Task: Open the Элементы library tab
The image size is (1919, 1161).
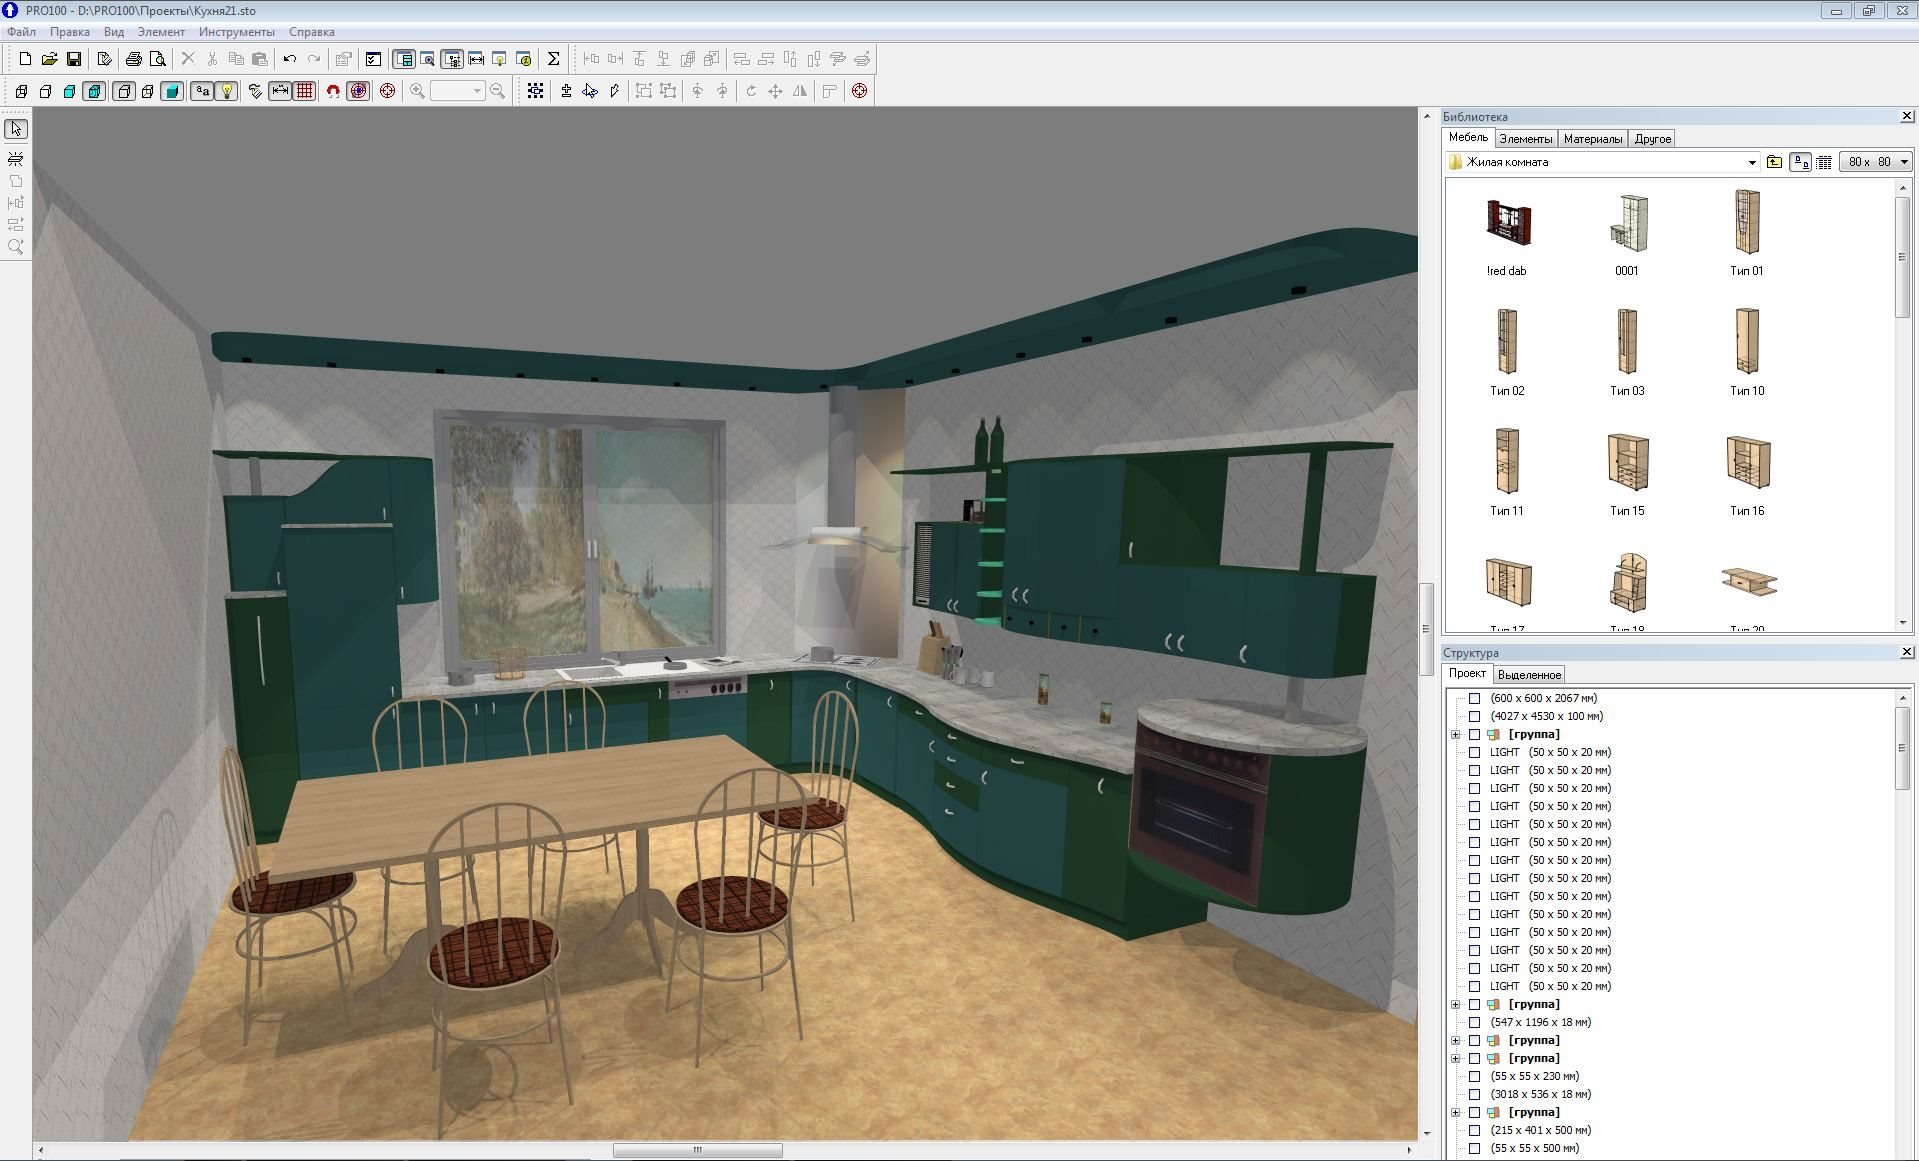Action: point(1525,139)
